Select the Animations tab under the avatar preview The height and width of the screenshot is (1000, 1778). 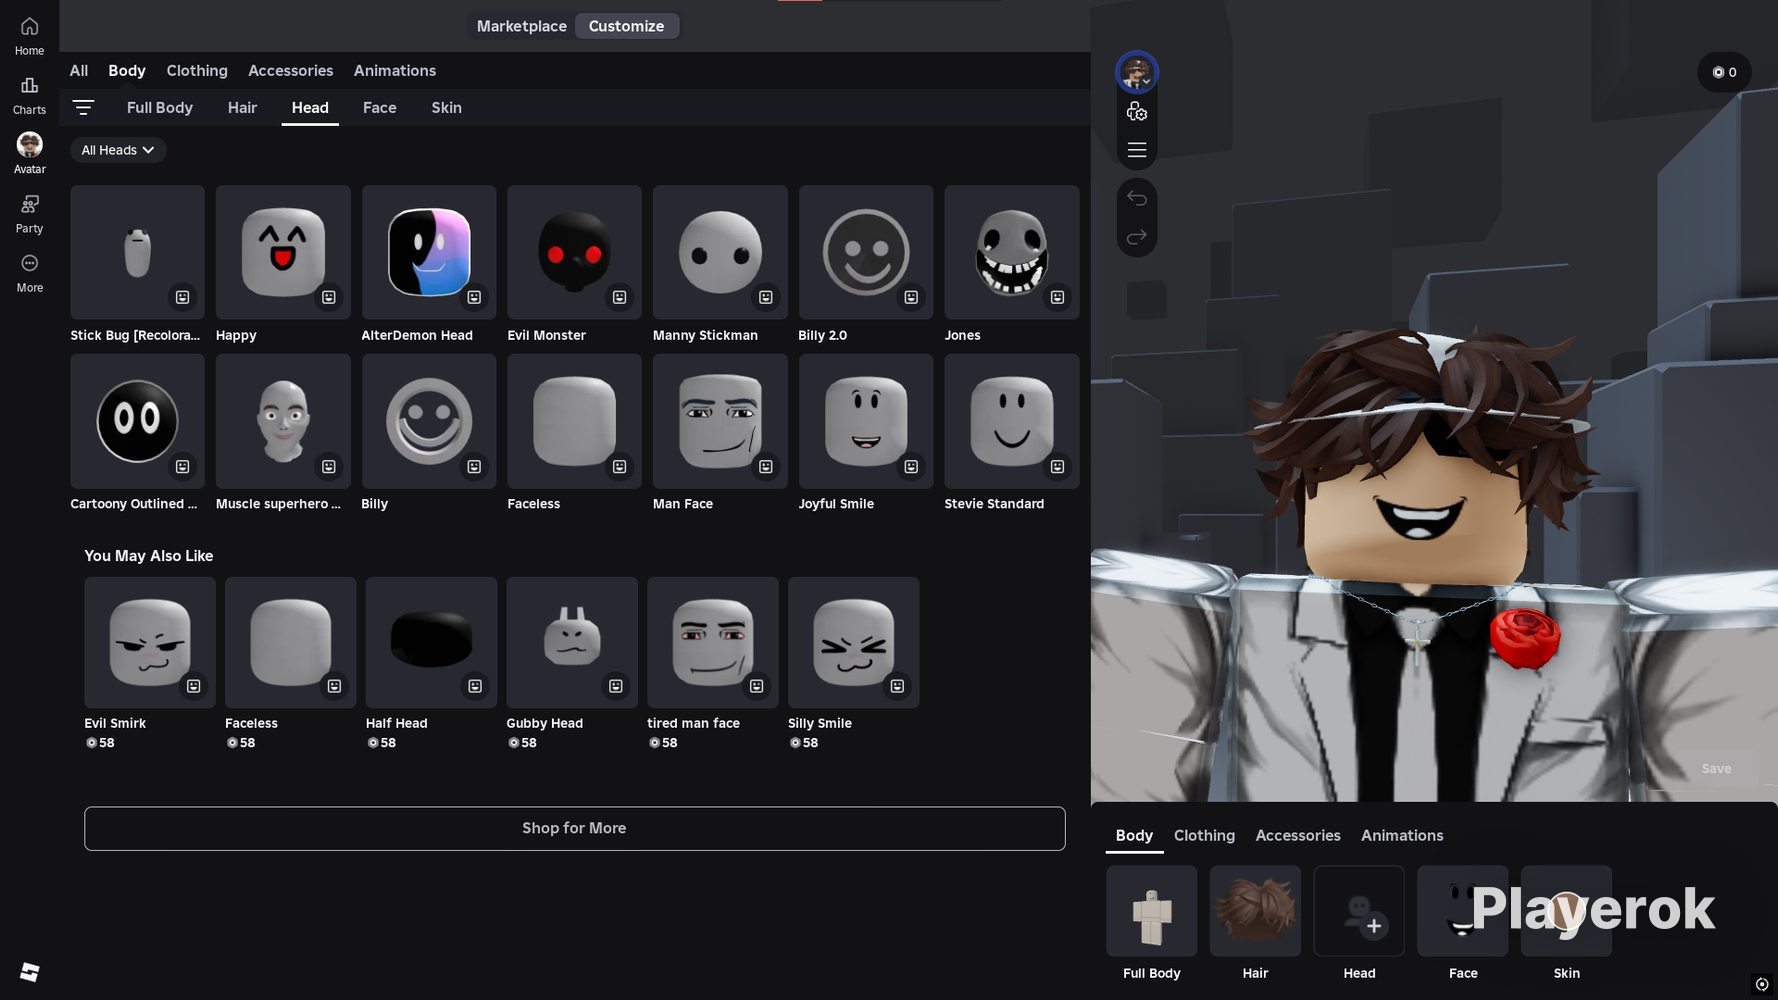pos(1402,836)
